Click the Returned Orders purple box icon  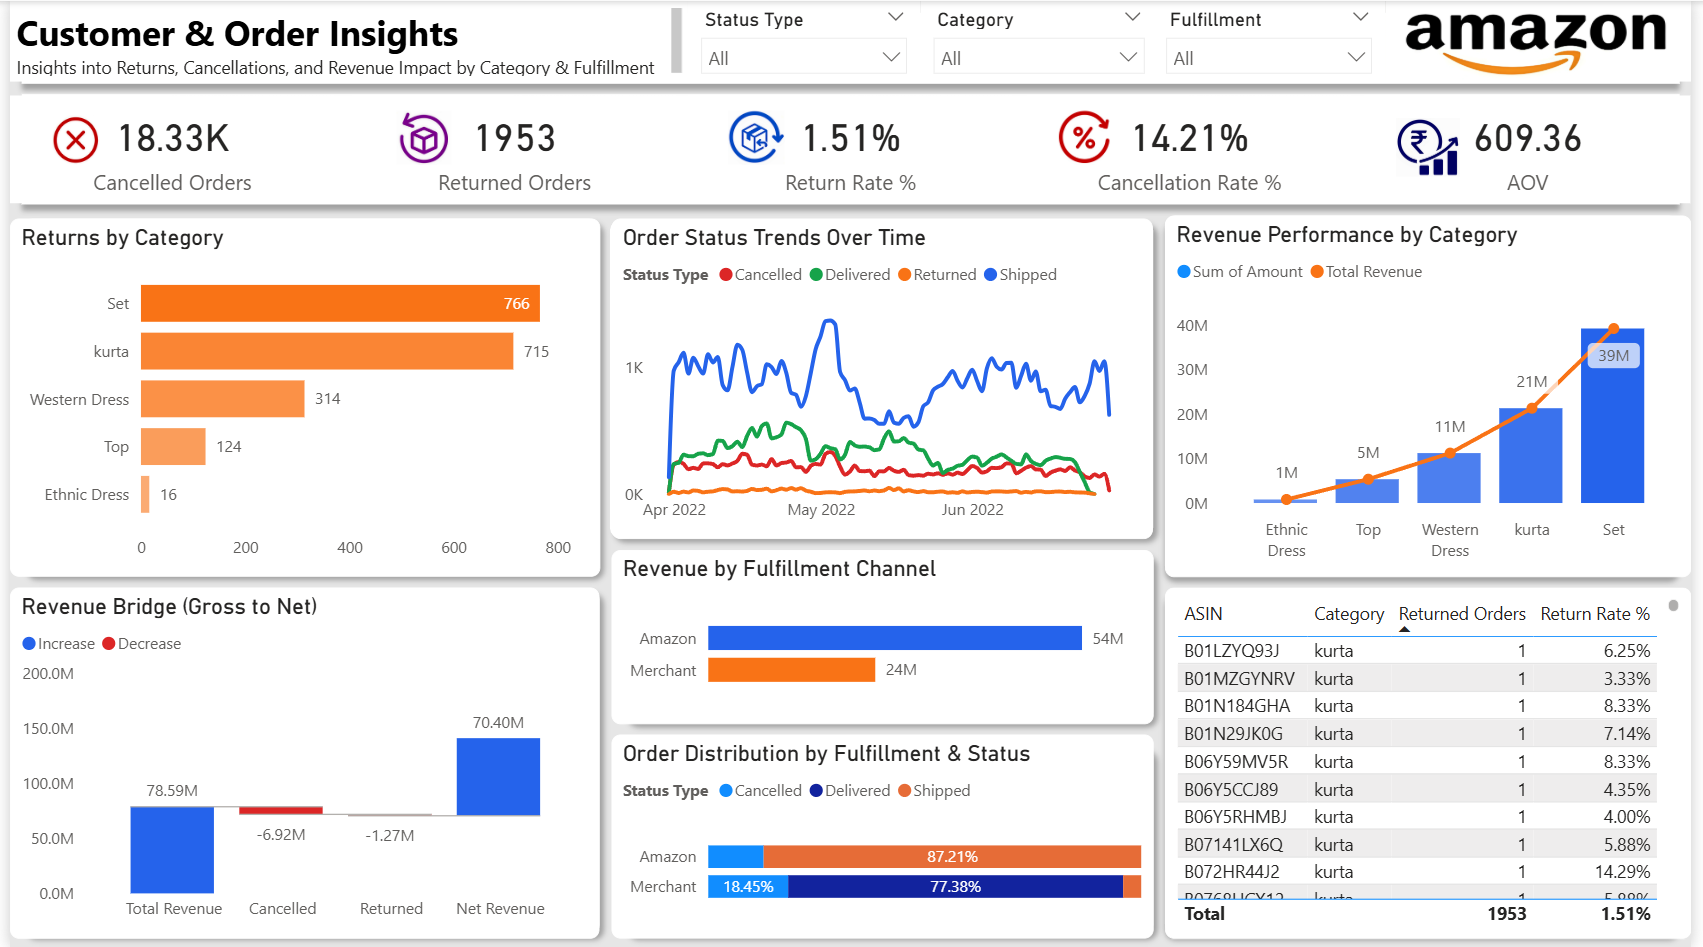pyautogui.click(x=424, y=138)
